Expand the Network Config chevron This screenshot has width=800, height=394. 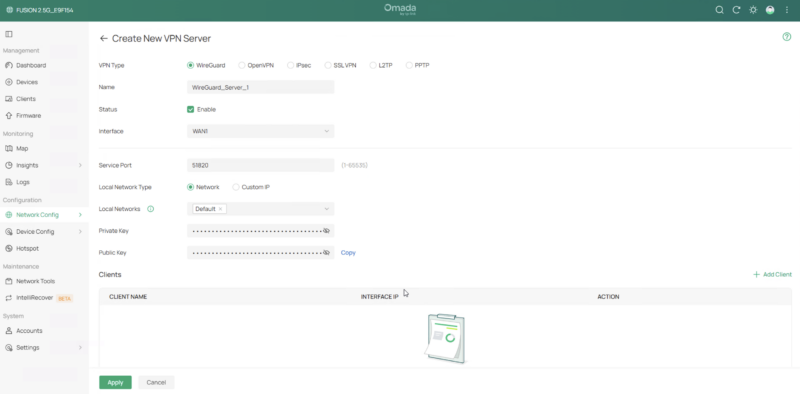[x=80, y=215]
